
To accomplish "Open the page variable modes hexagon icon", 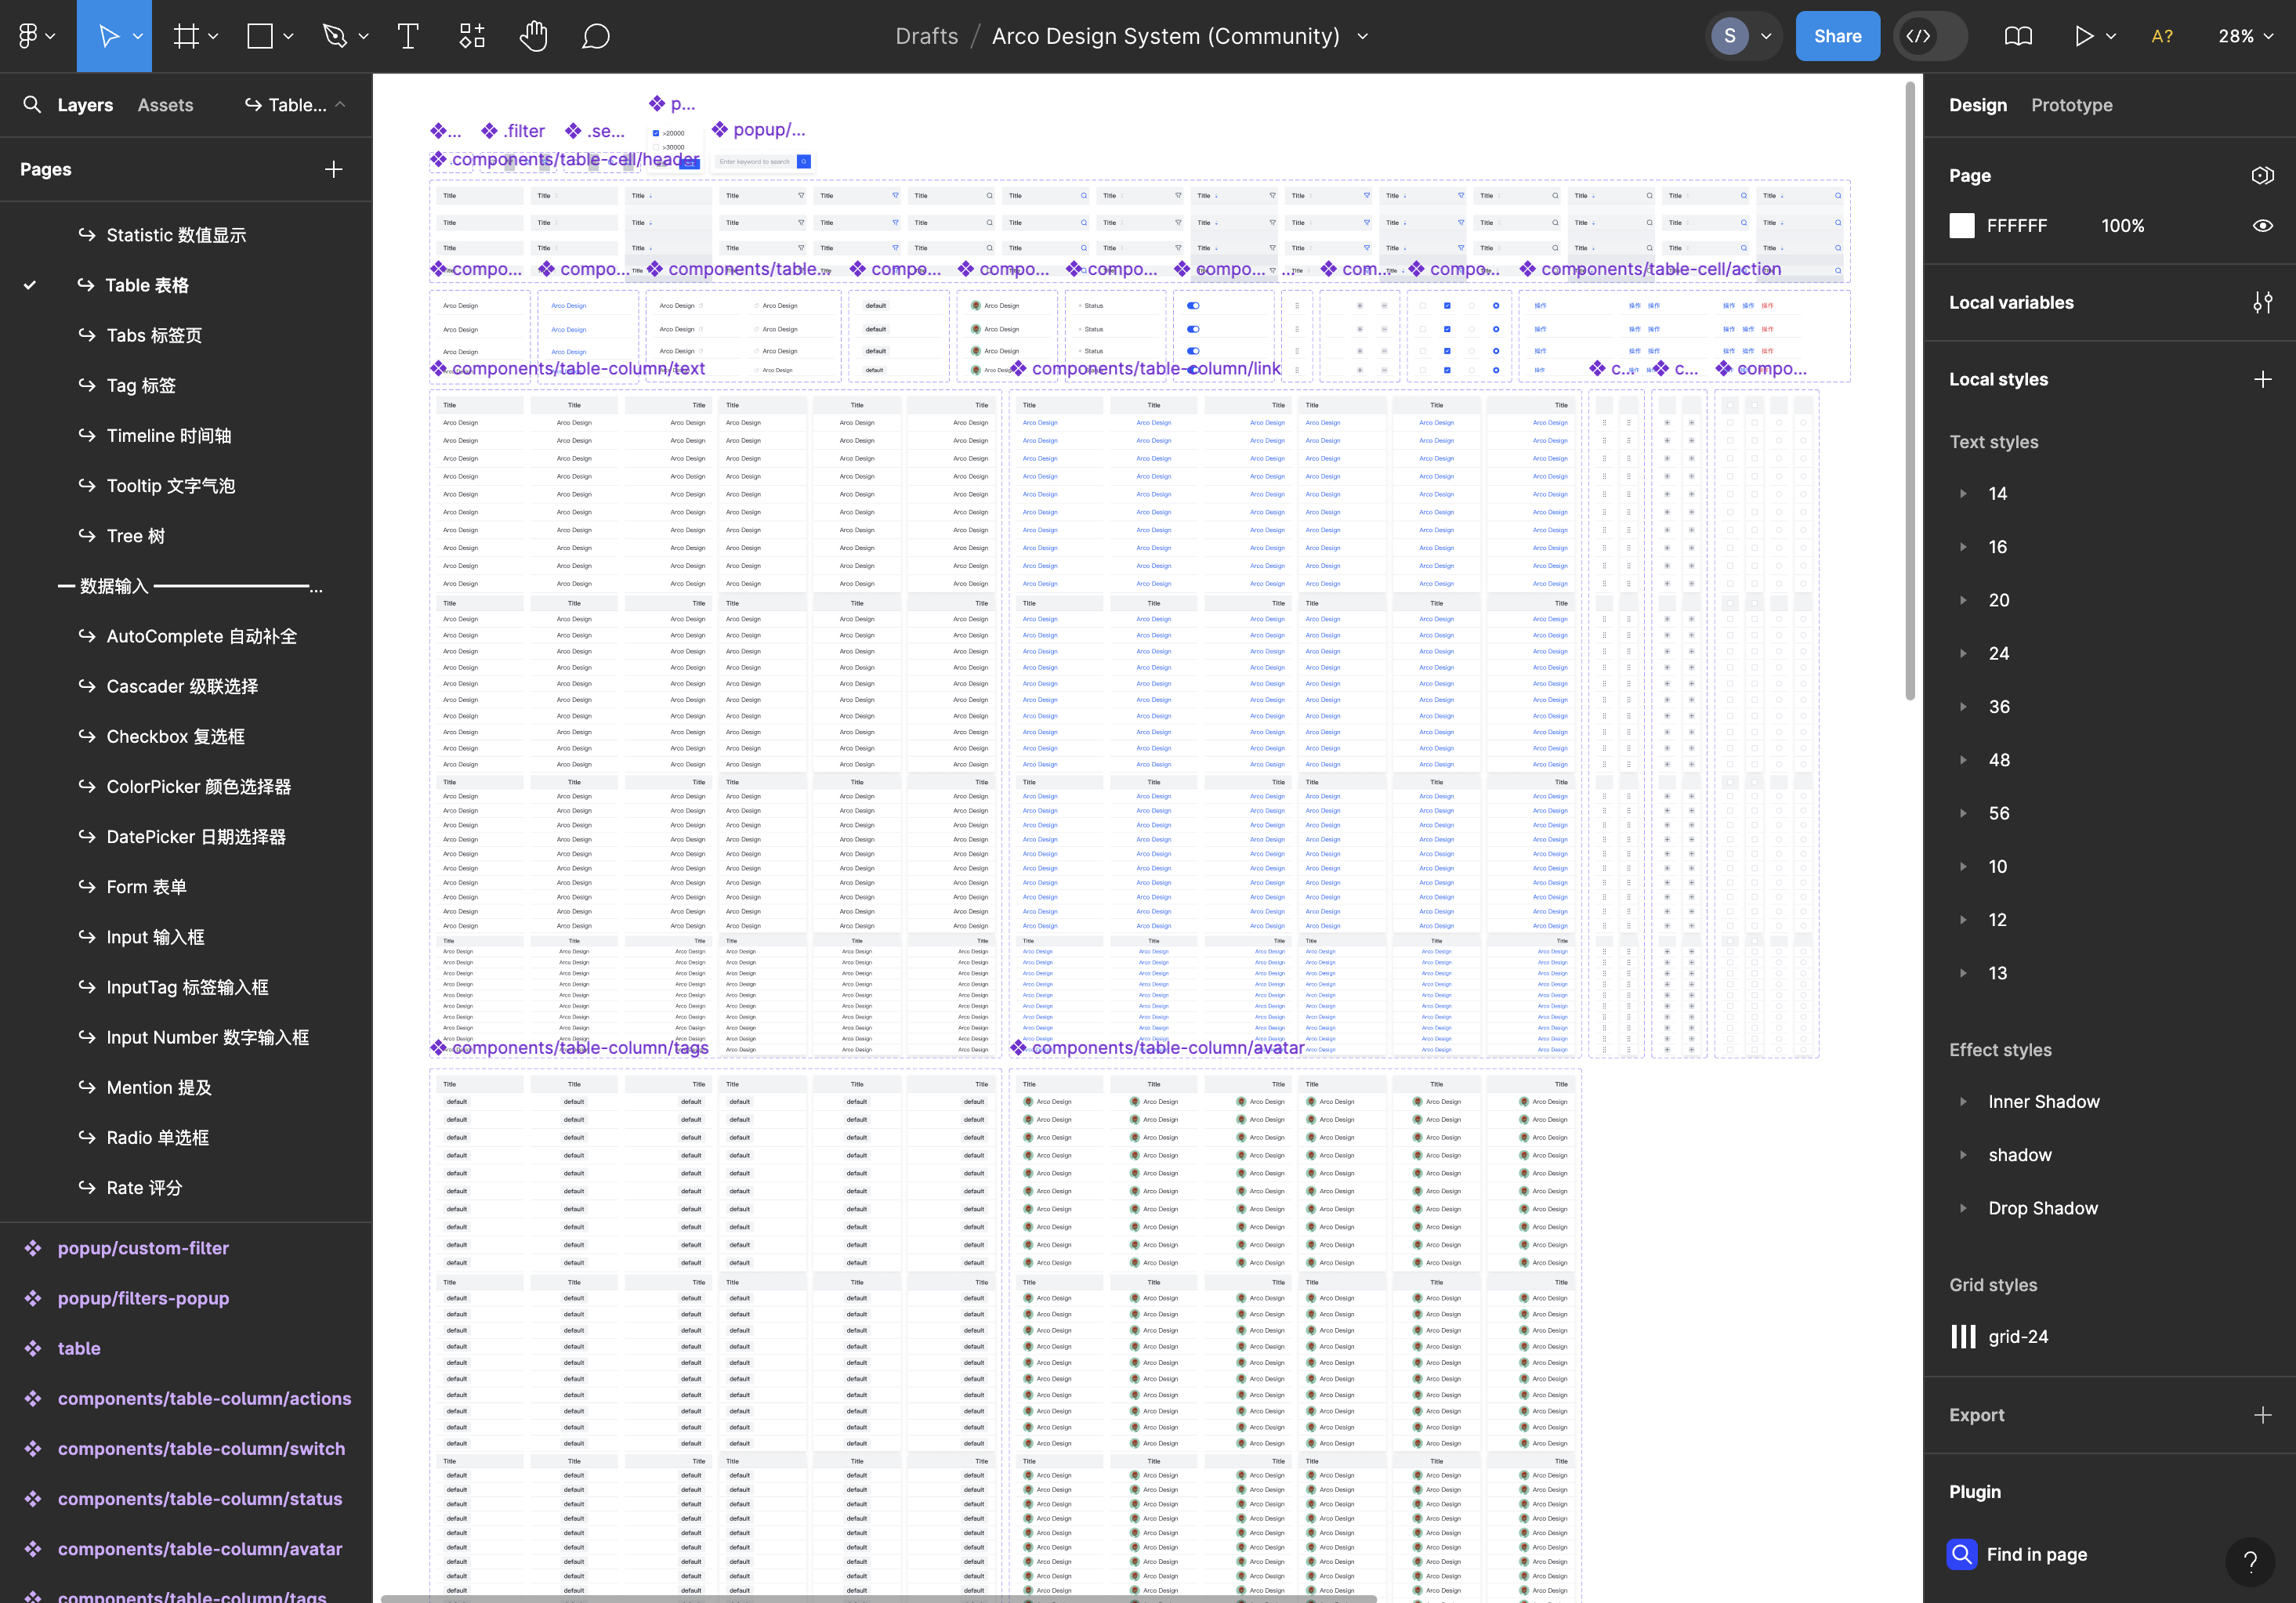I will tap(2262, 175).
